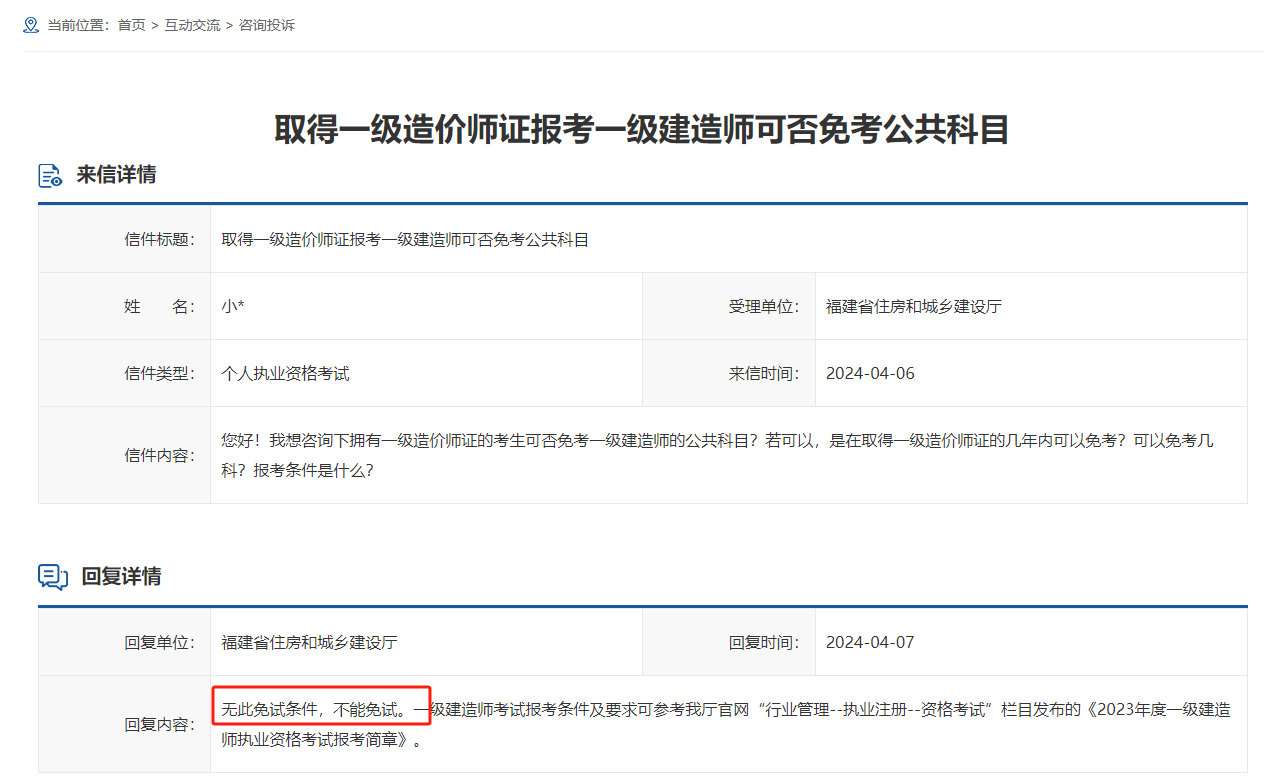The width and height of the screenshot is (1284, 781).
Task: Click 受理单位 value 福建省住房和城乡建设厅
Action: [913, 306]
